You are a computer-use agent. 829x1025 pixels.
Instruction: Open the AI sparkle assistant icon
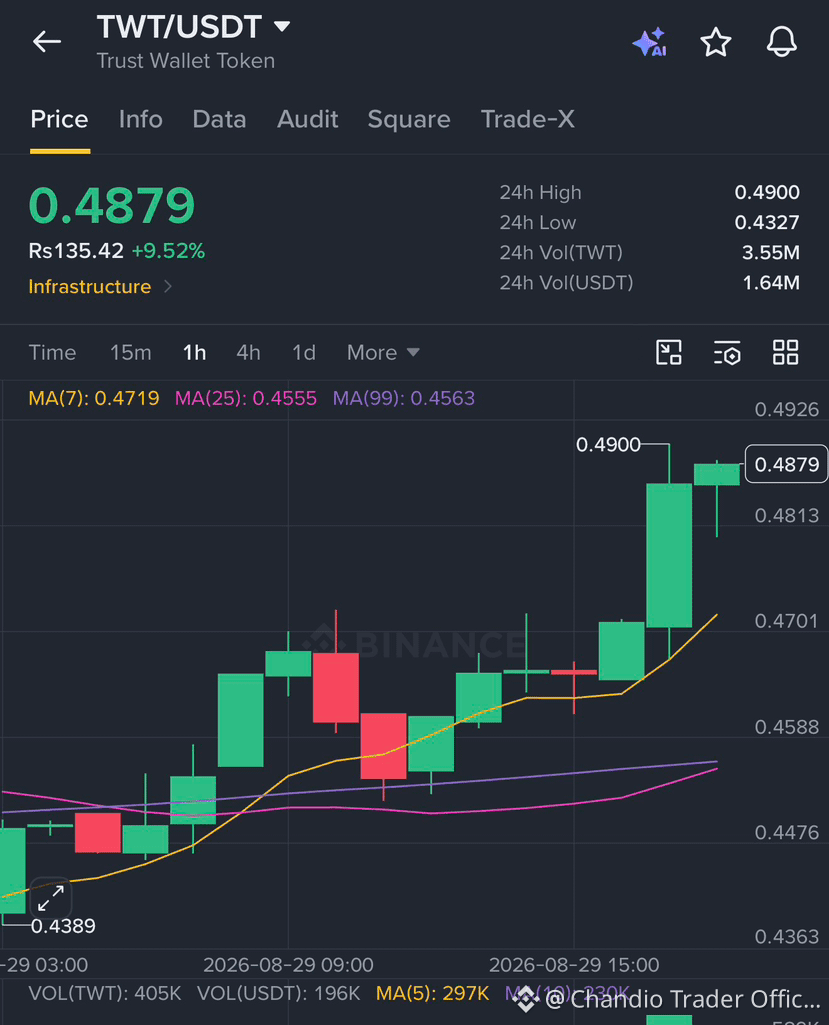point(650,42)
